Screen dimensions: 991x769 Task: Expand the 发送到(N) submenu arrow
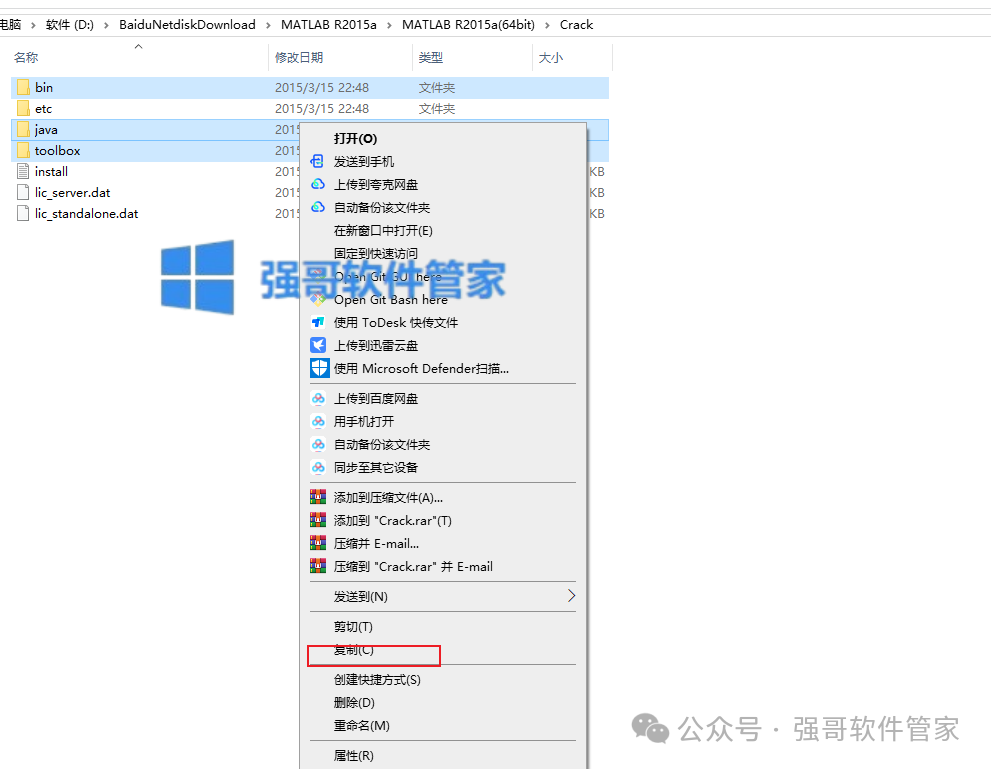[x=571, y=596]
